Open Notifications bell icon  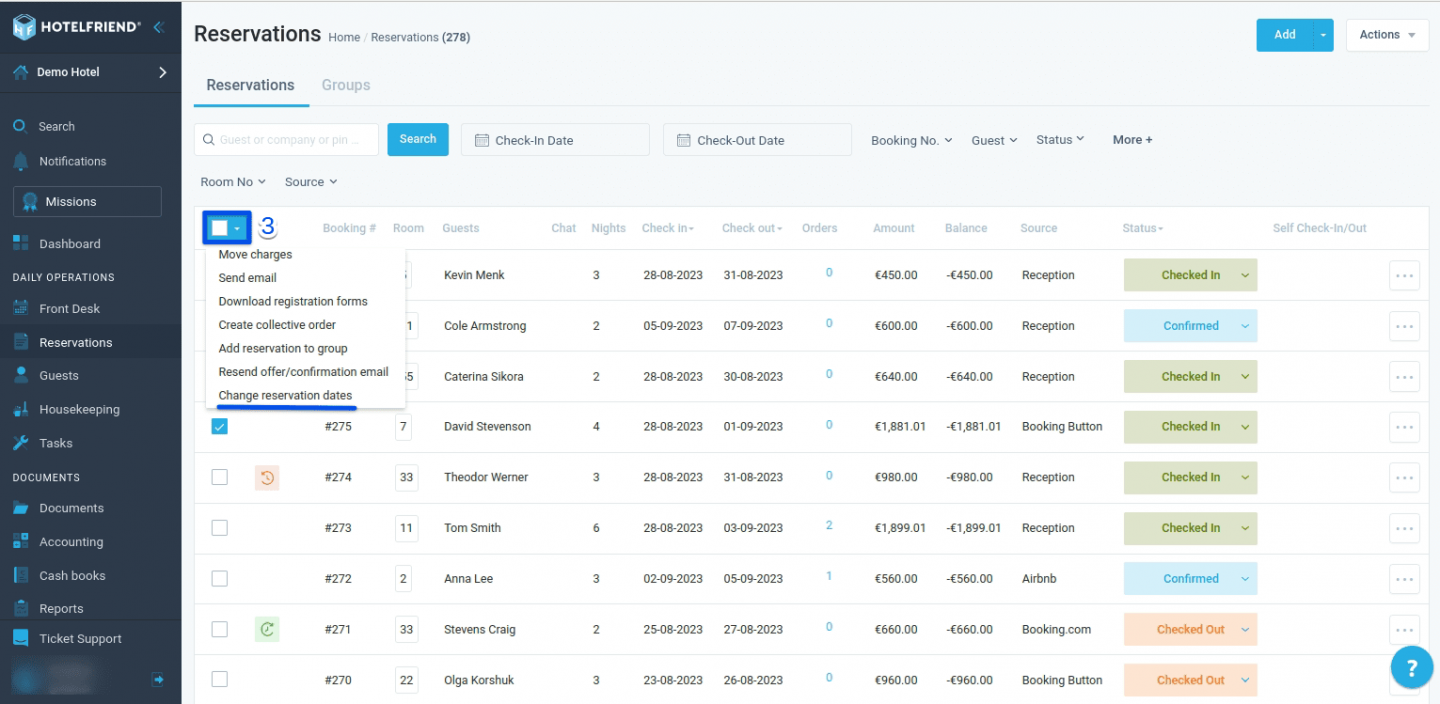[x=20, y=161]
